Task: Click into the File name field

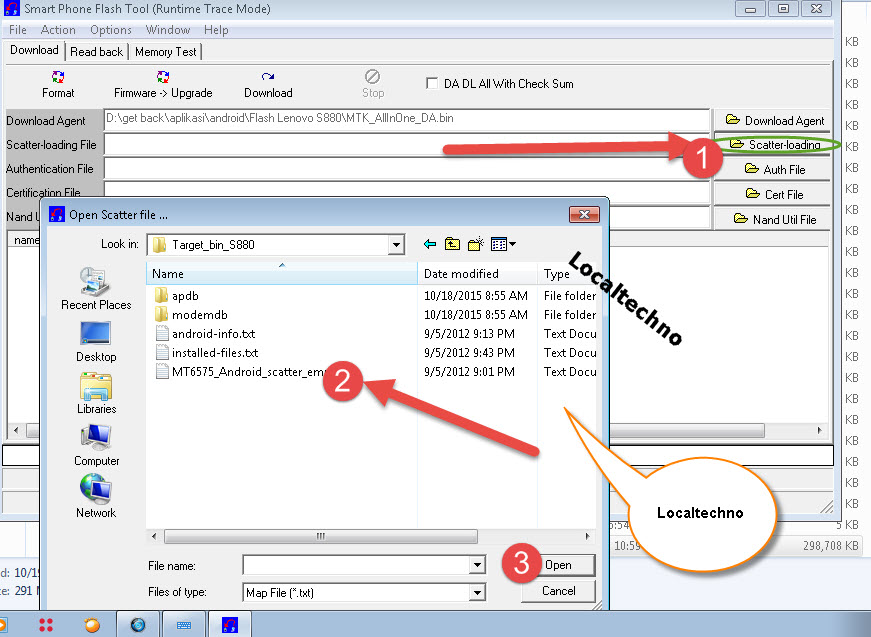Action: pos(357,565)
